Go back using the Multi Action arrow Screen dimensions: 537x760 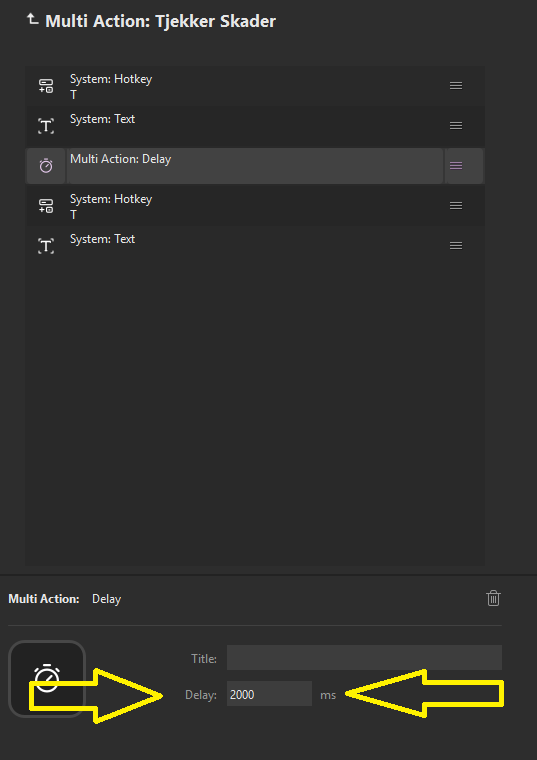(x=32, y=19)
